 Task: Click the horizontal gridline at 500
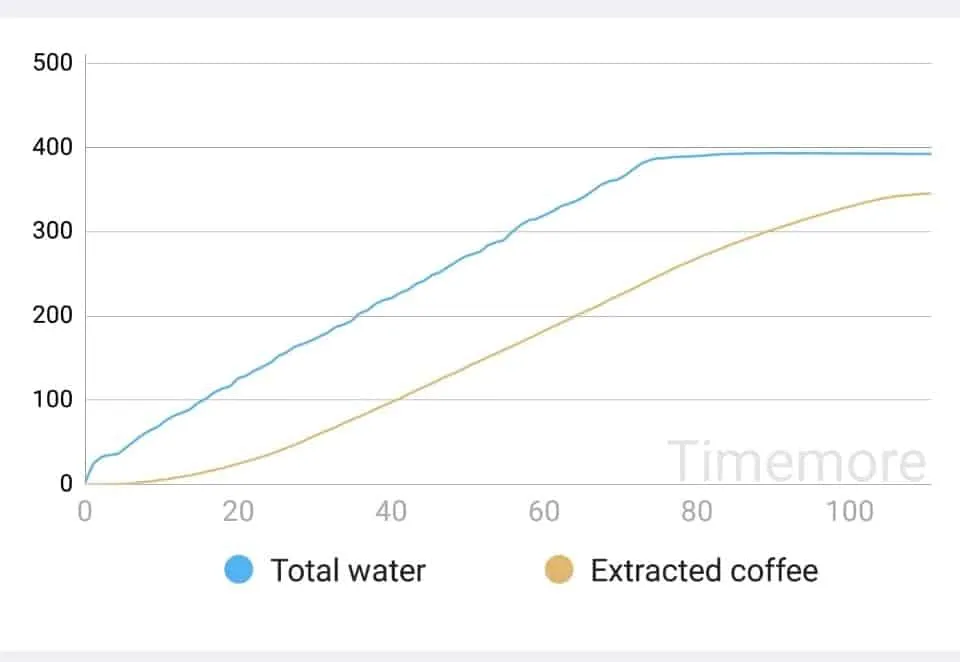tap(500, 63)
